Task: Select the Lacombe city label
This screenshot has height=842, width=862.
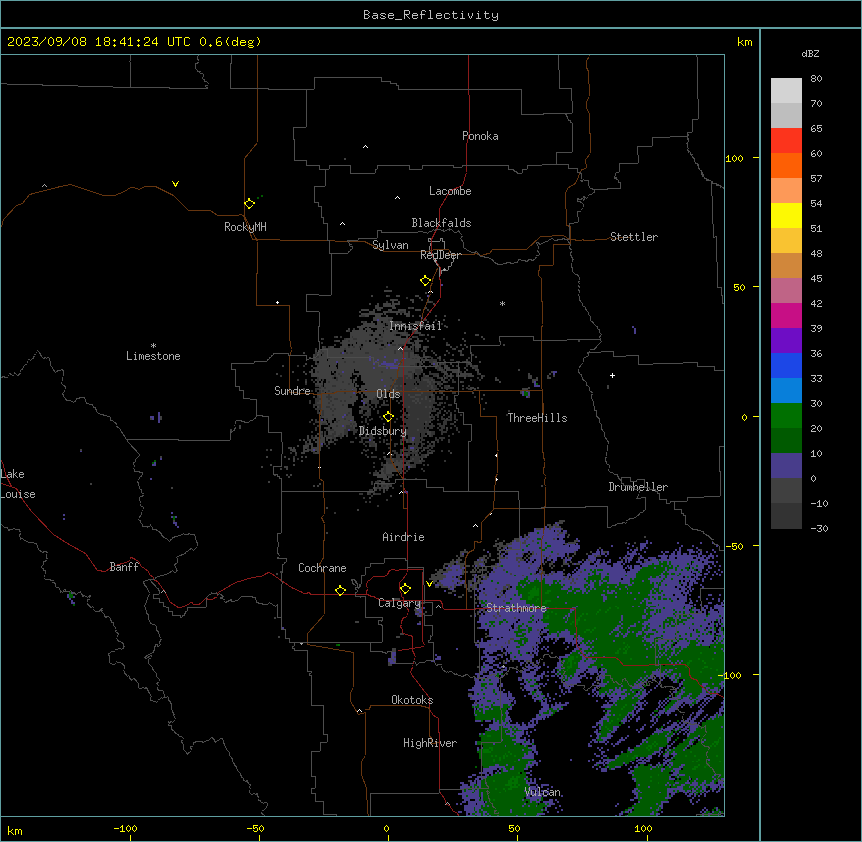Action: pyautogui.click(x=450, y=191)
